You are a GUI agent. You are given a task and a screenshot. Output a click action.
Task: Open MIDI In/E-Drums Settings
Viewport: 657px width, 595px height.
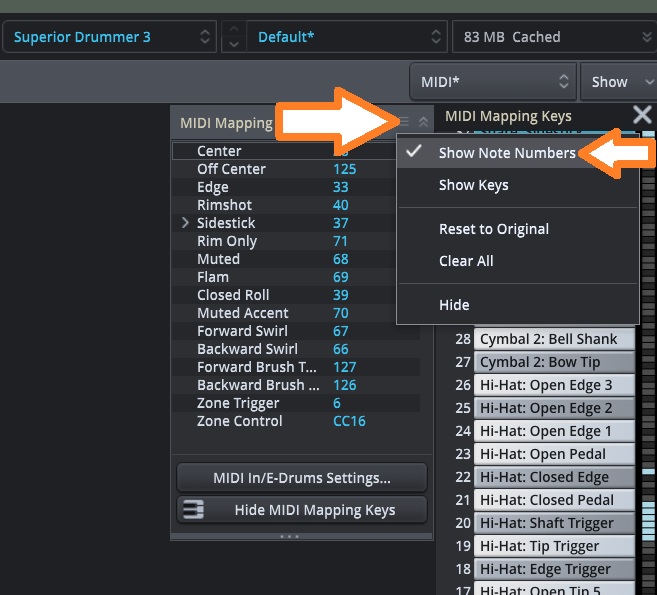302,478
